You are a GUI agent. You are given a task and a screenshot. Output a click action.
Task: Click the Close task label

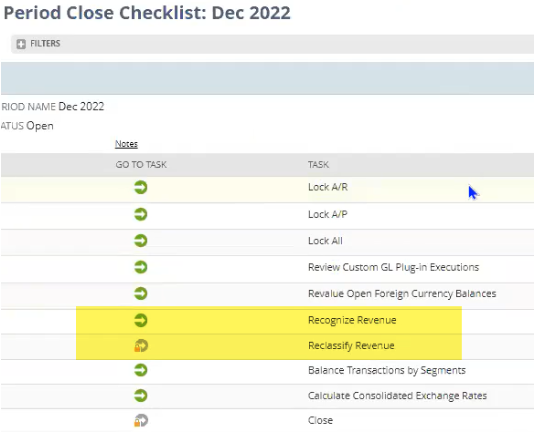pyautogui.click(x=320, y=420)
